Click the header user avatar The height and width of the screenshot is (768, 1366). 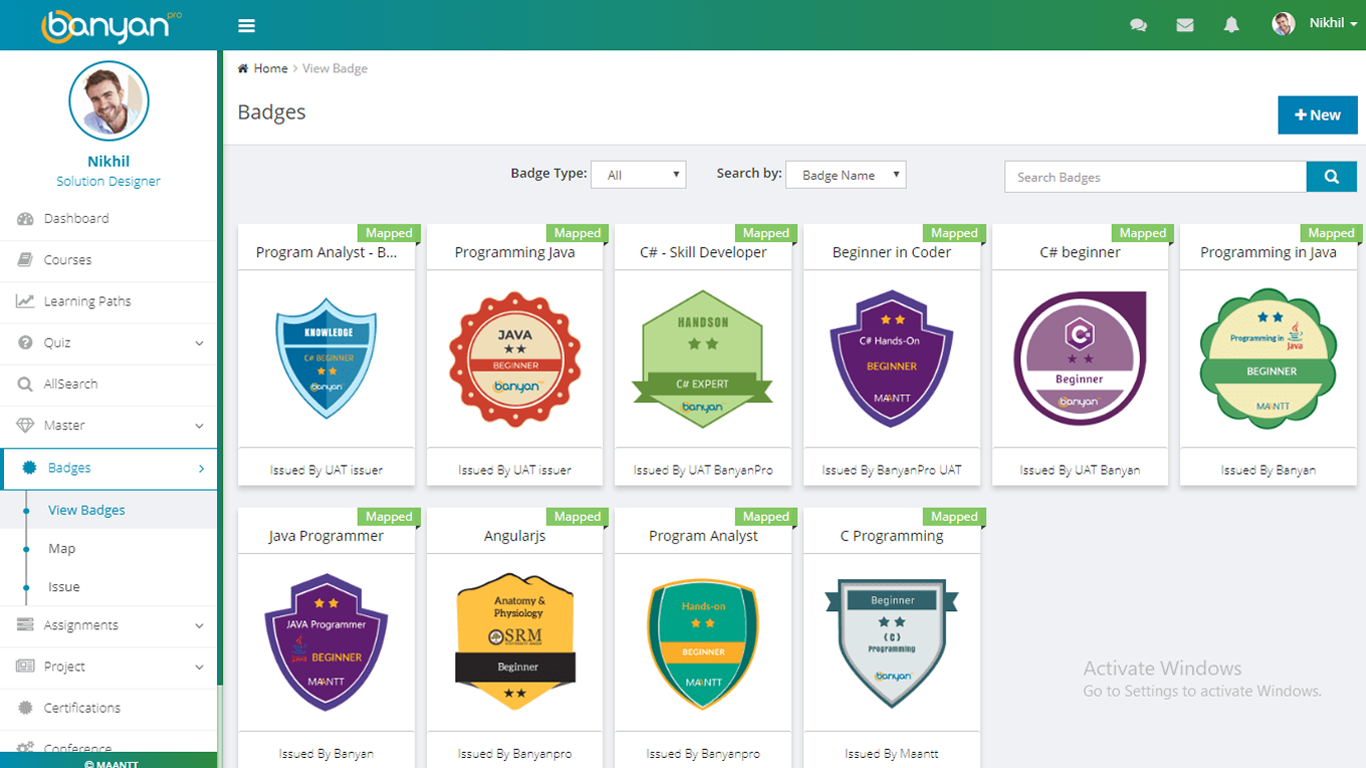click(1283, 24)
